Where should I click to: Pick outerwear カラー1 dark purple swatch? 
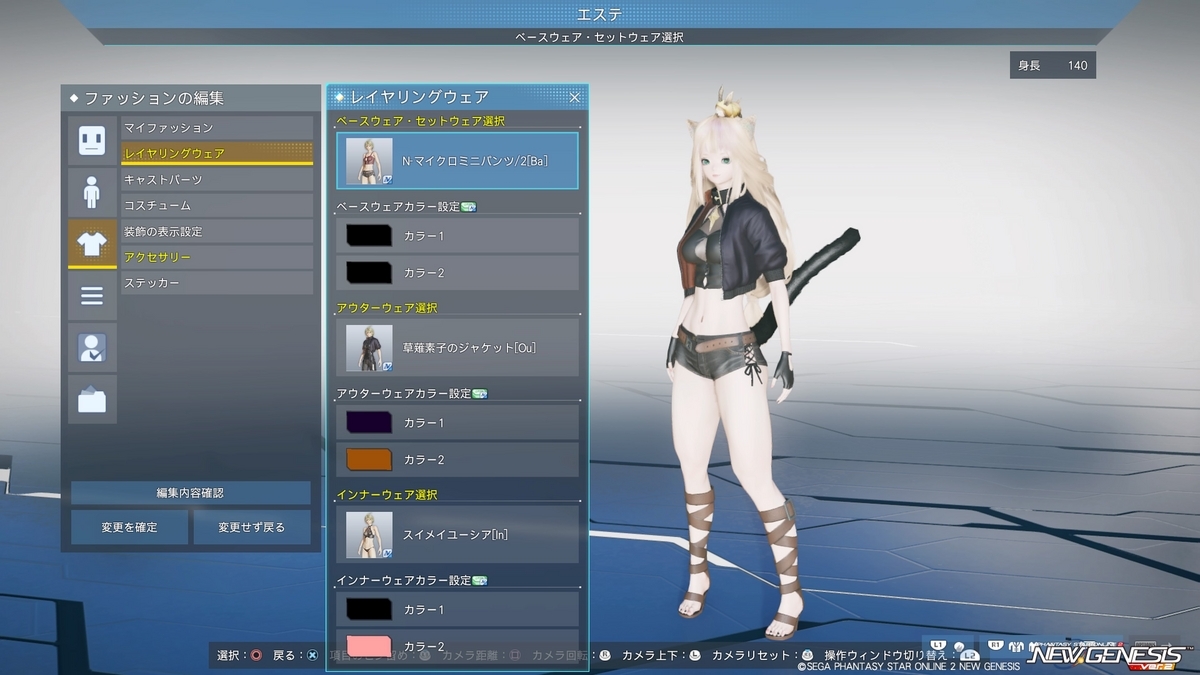click(x=369, y=423)
